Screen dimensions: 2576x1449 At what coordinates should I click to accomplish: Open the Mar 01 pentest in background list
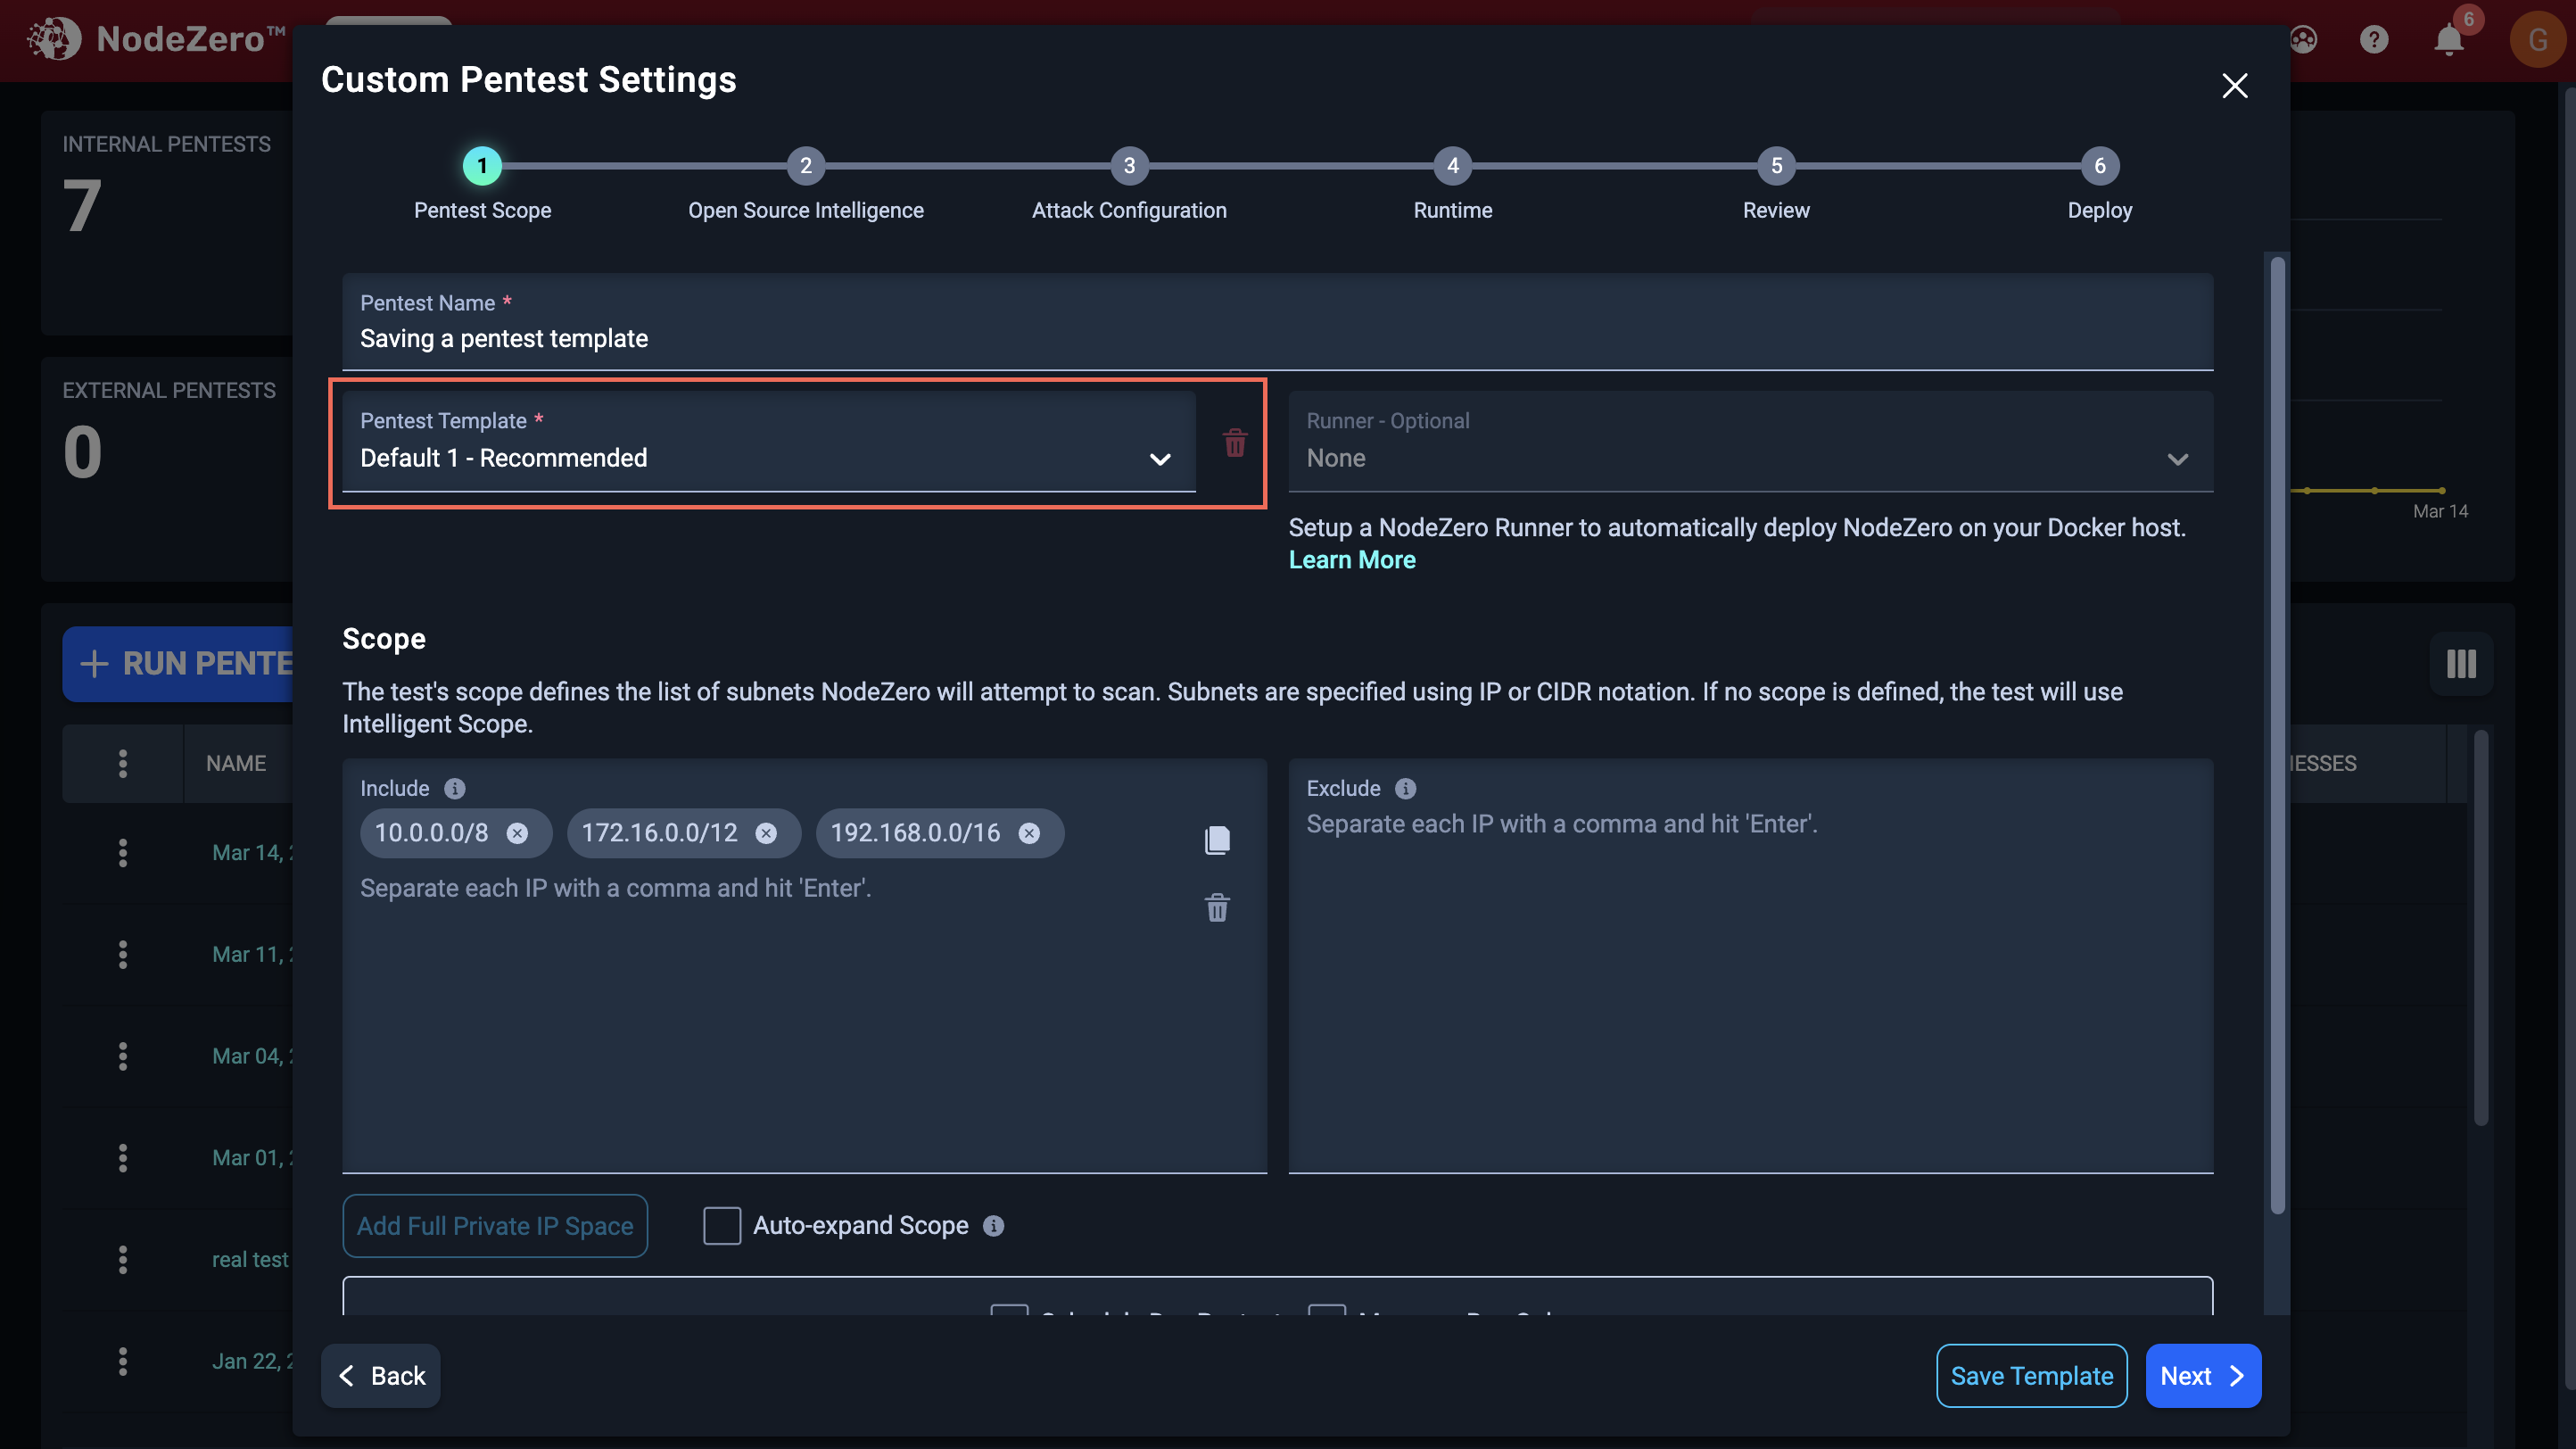tap(253, 1158)
